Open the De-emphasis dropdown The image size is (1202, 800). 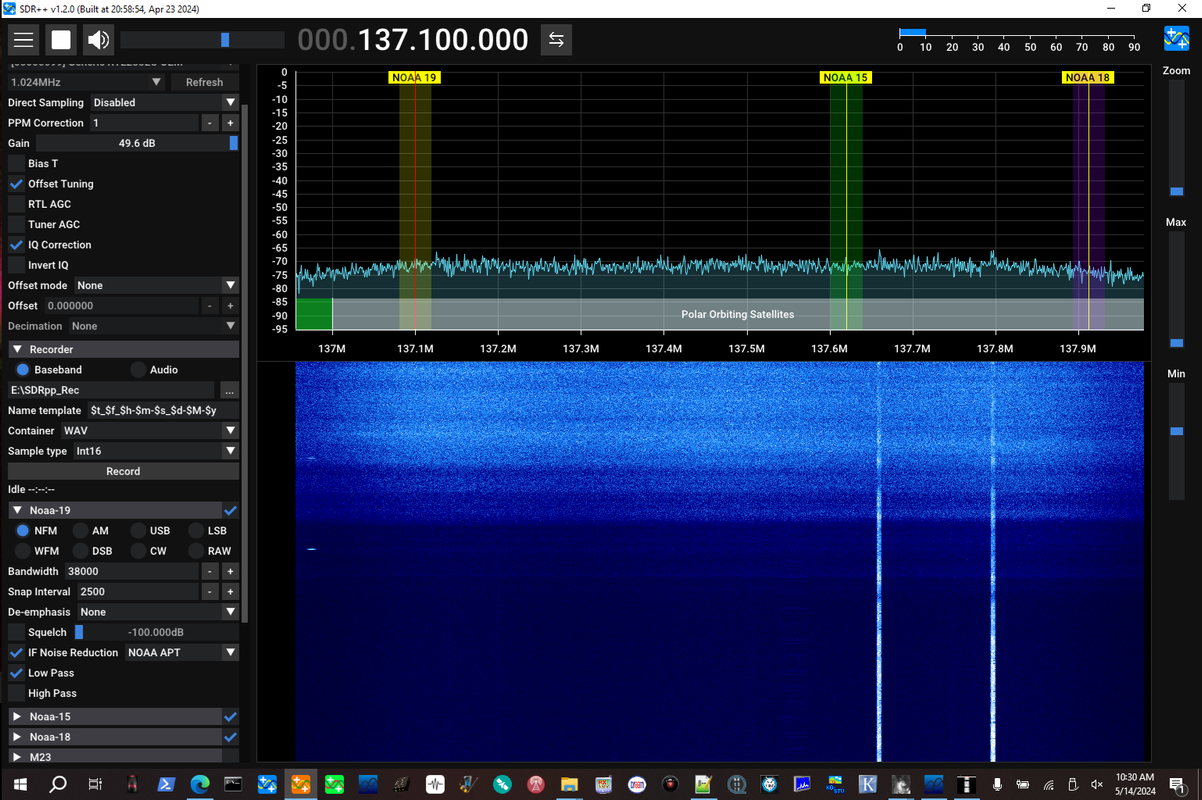pyautogui.click(x=158, y=612)
